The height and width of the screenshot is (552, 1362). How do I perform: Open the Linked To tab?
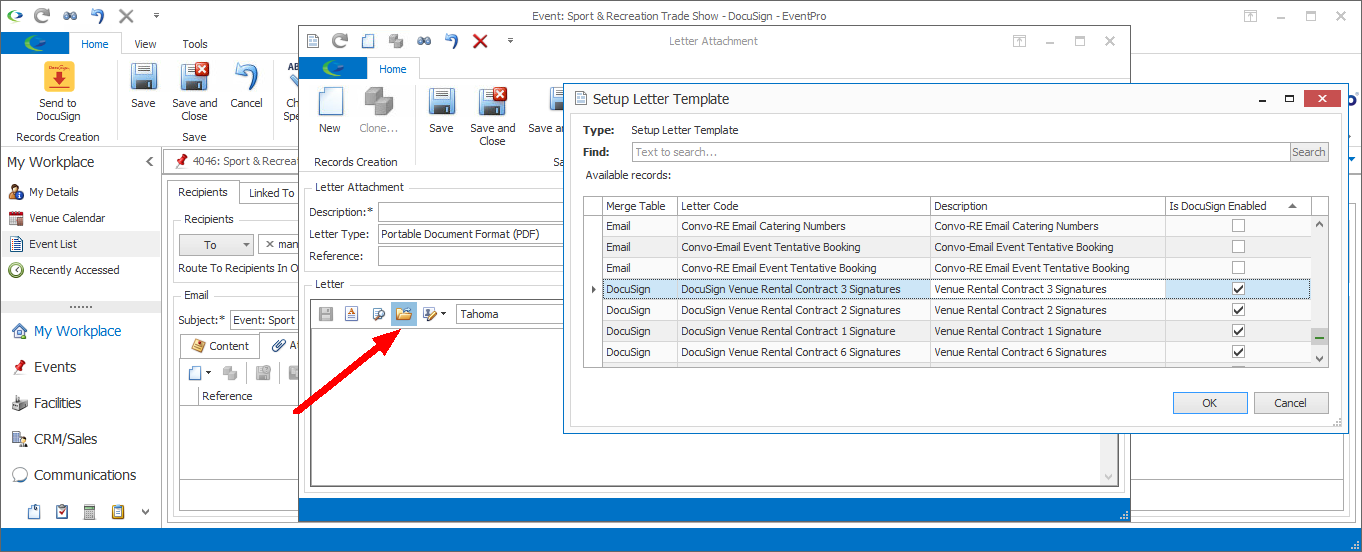tap(271, 193)
